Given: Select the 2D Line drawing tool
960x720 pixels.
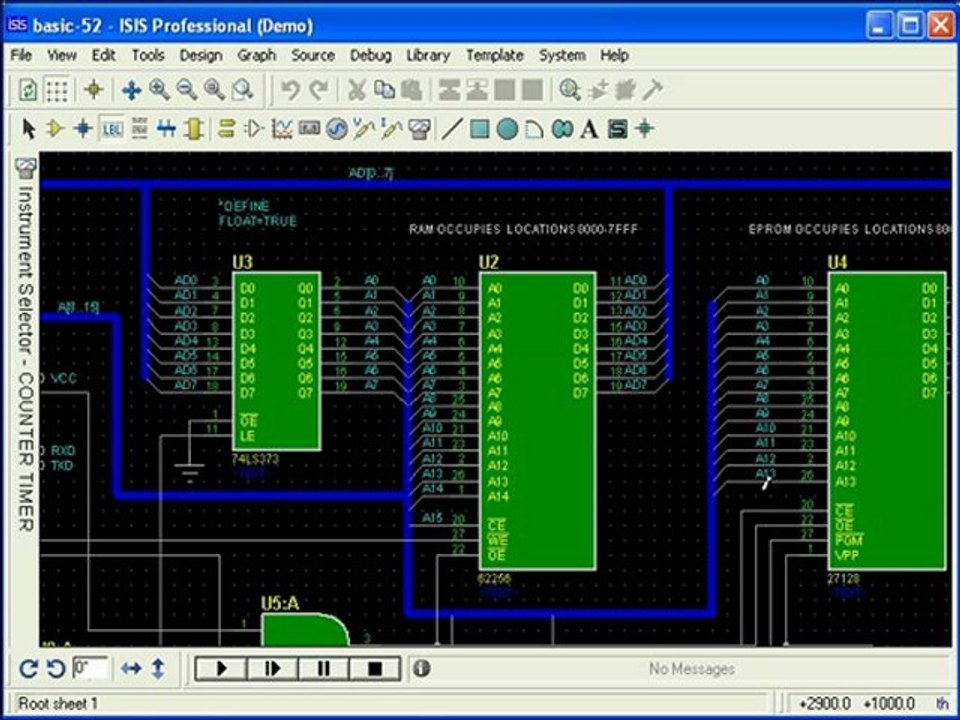Looking at the screenshot, I should coord(452,129).
